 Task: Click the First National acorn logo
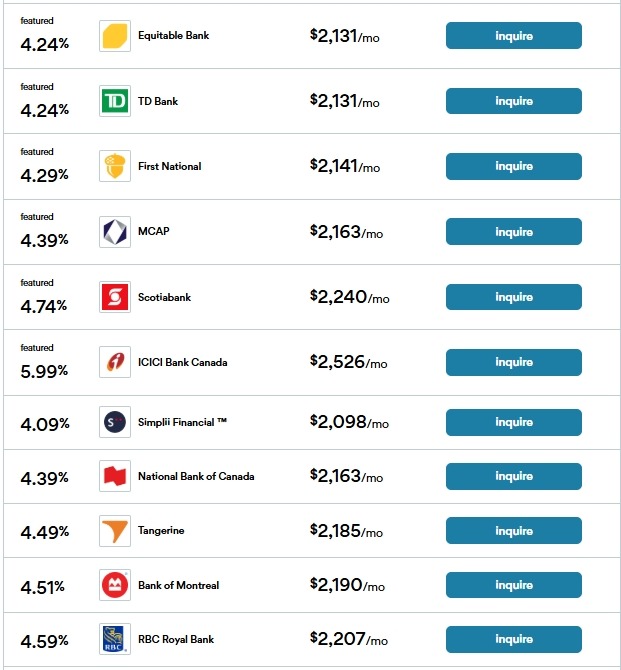click(115, 166)
